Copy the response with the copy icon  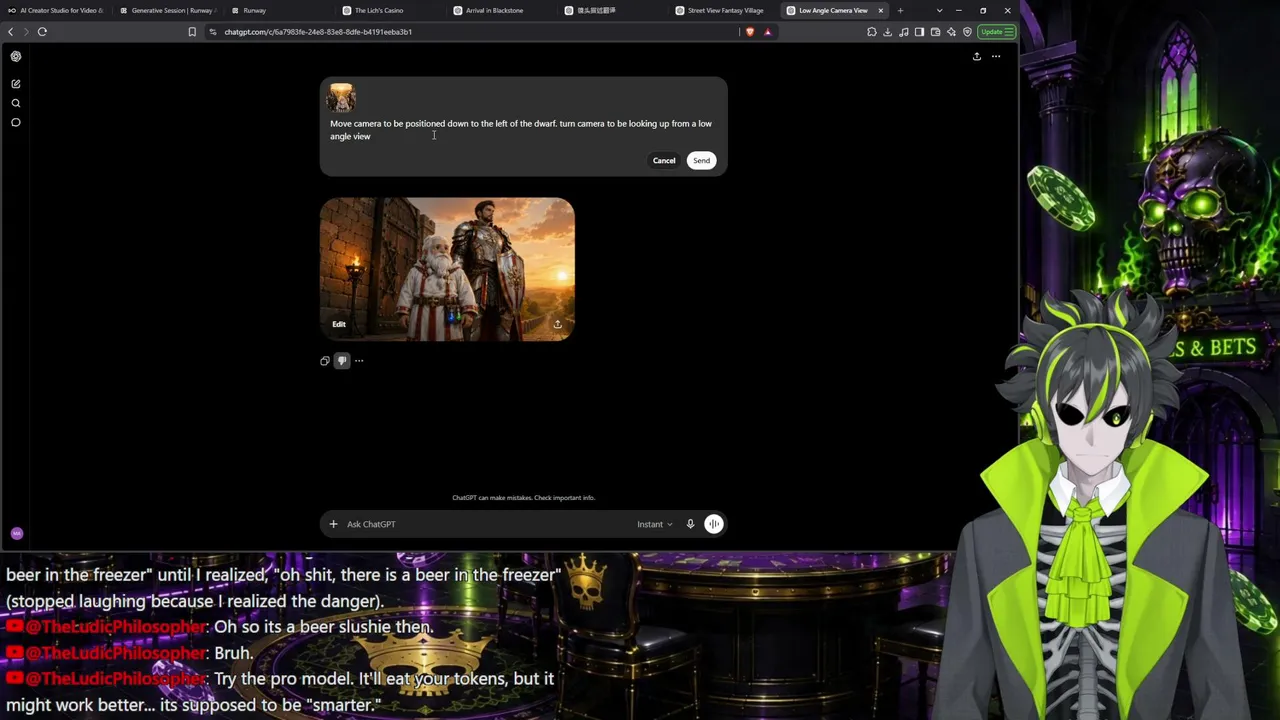pyautogui.click(x=325, y=361)
